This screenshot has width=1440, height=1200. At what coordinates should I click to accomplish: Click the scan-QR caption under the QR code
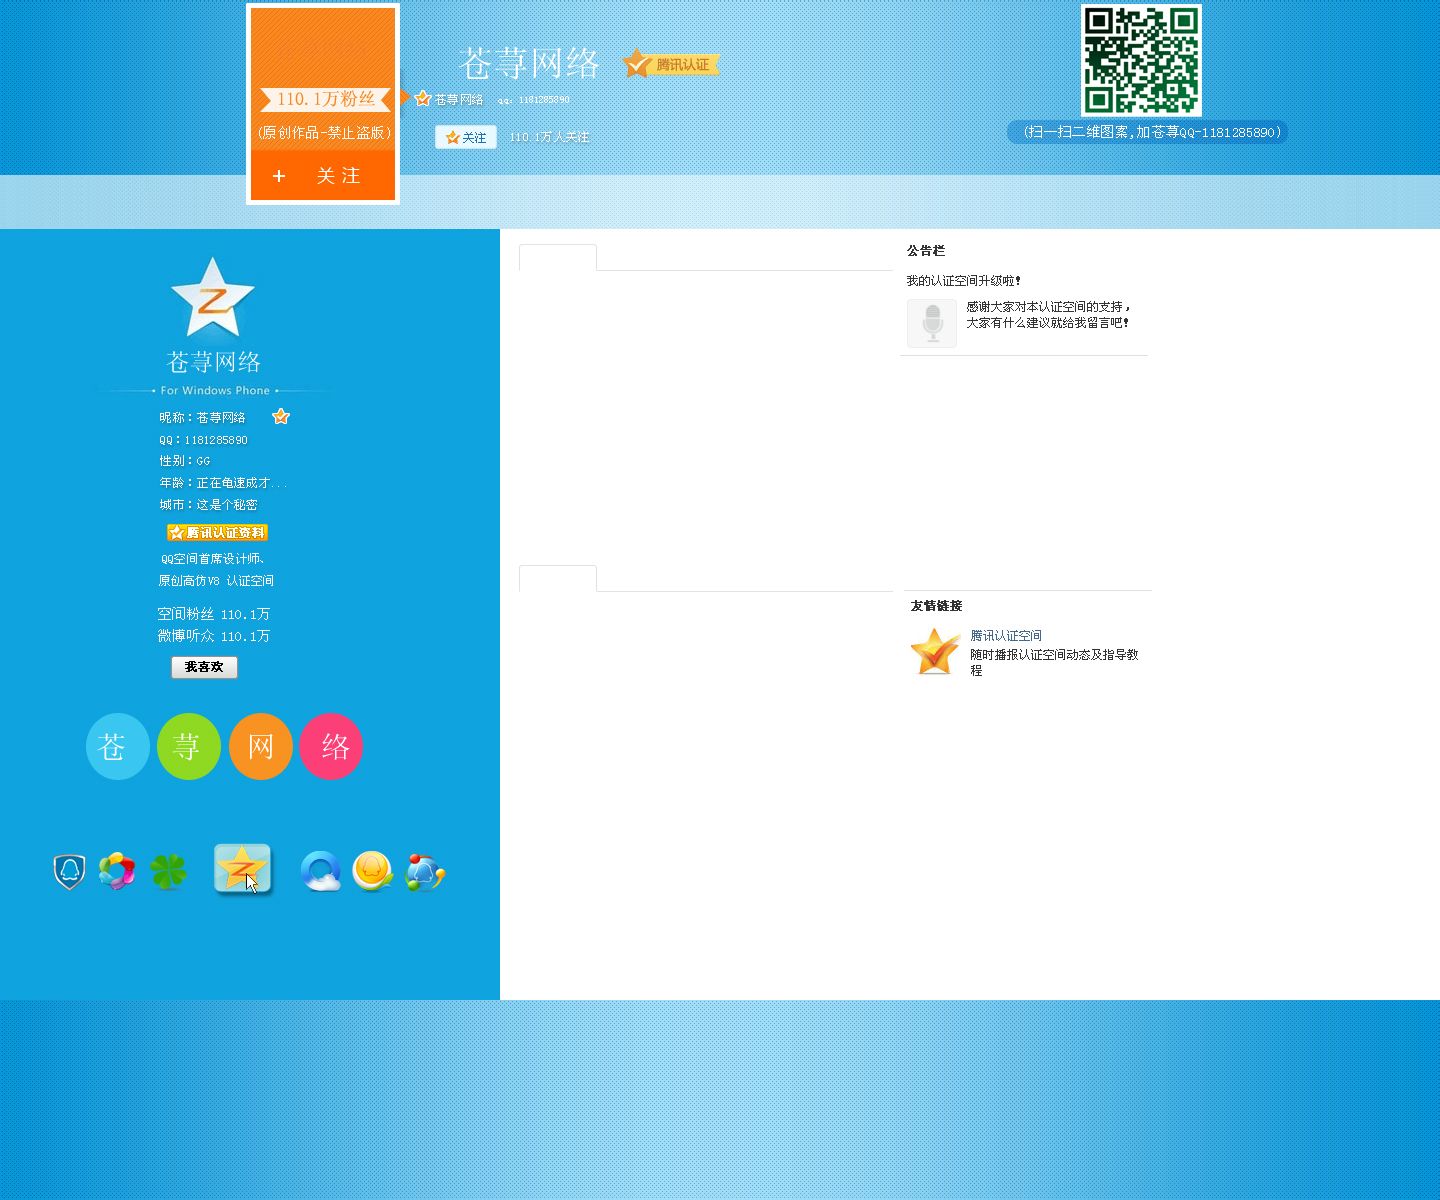1152,132
